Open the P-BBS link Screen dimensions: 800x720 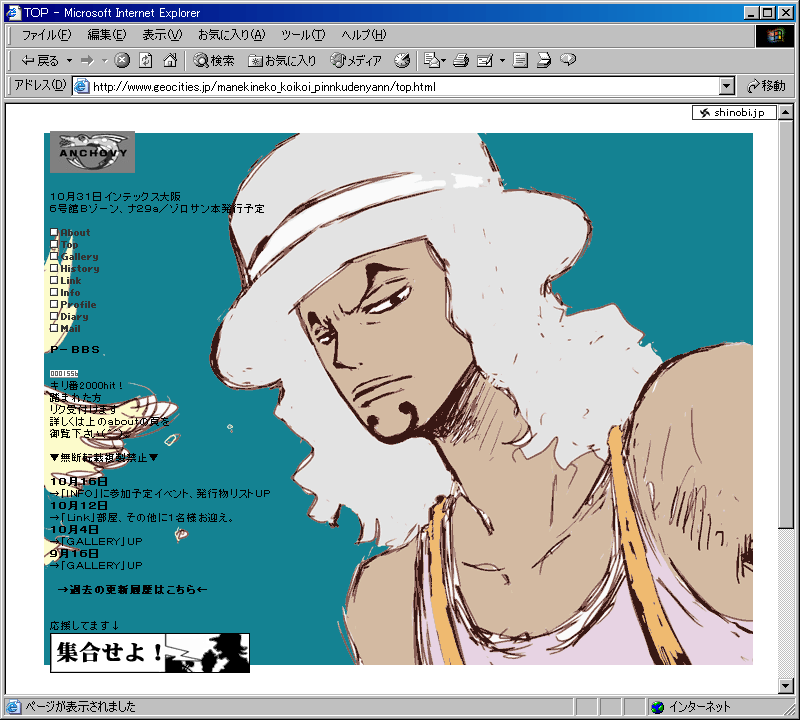pos(75,350)
